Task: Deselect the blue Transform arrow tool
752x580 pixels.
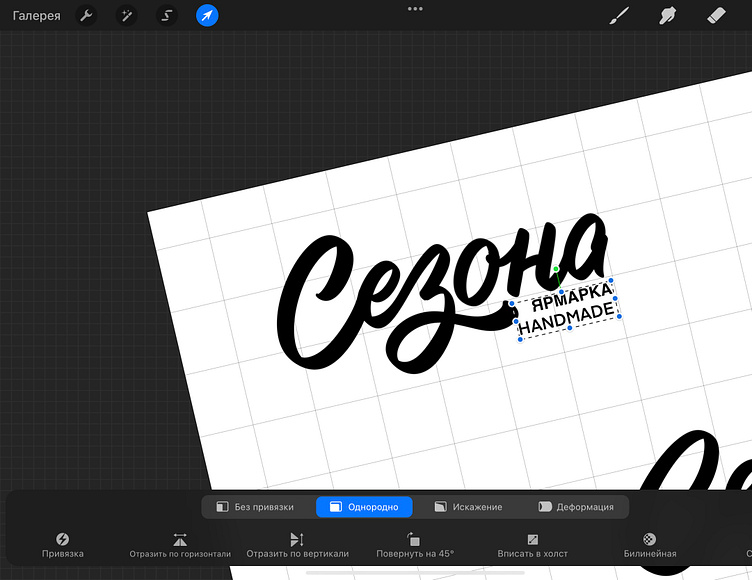Action: [207, 16]
